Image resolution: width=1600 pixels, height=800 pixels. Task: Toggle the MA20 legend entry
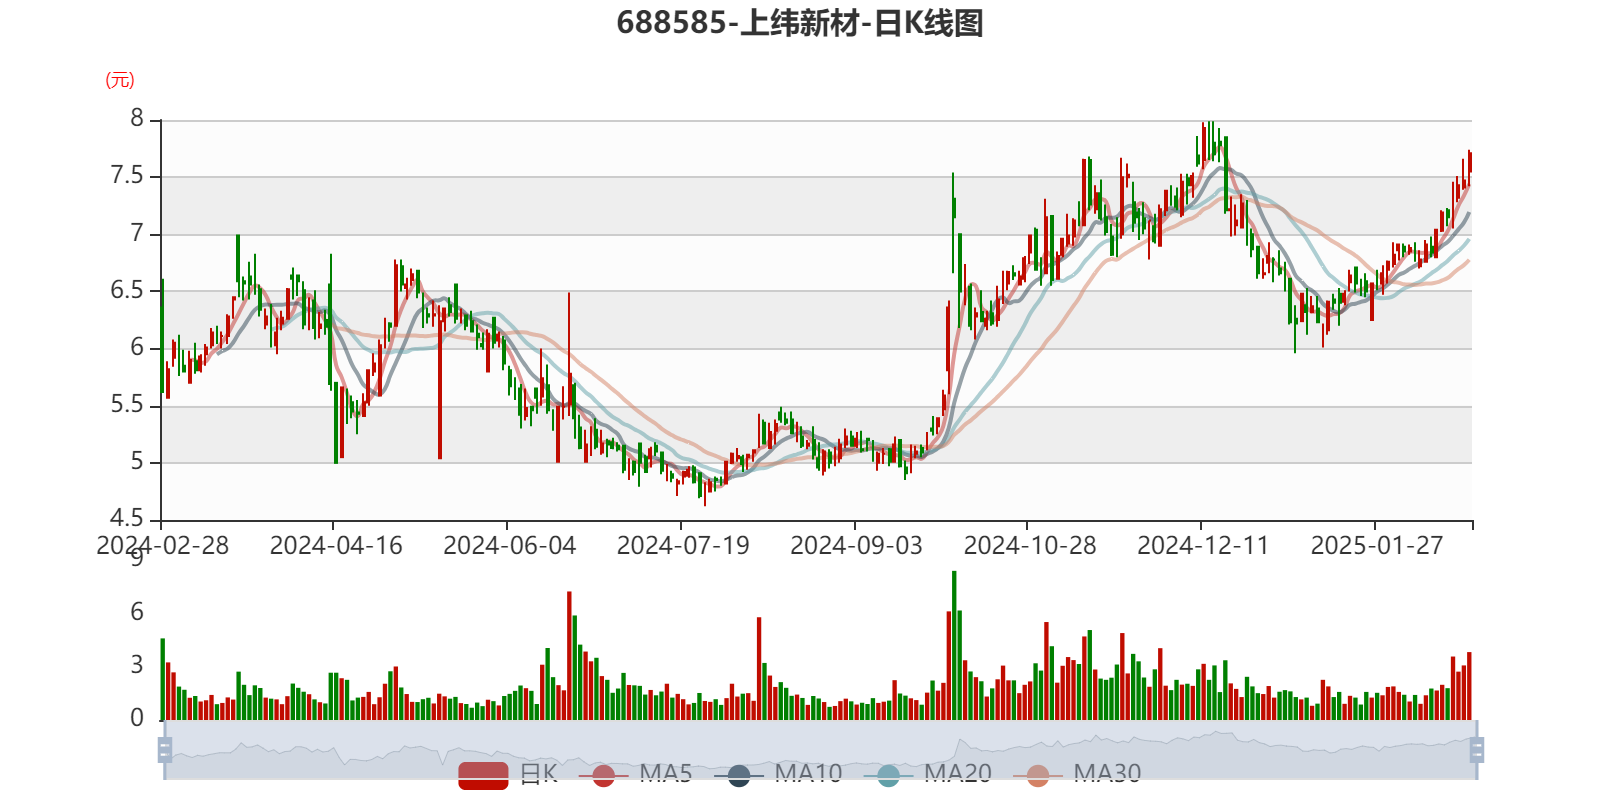pyautogui.click(x=928, y=774)
